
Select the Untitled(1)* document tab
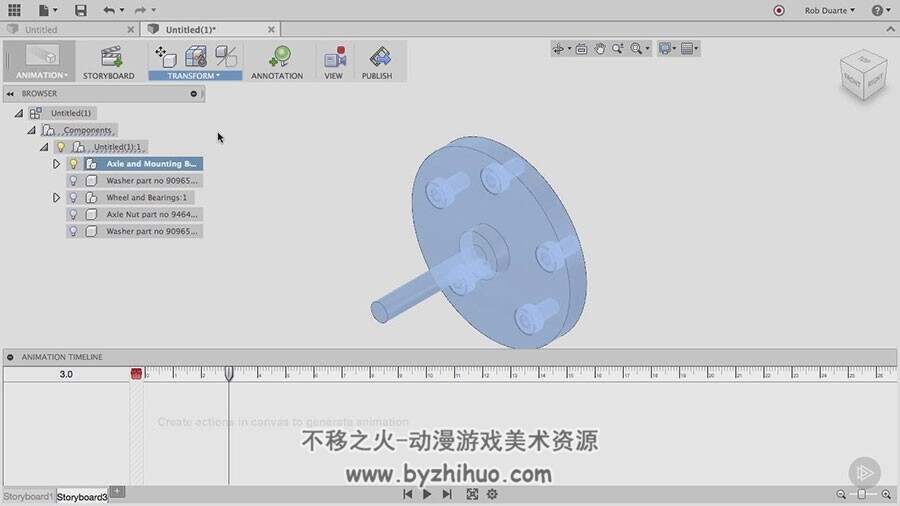[191, 29]
